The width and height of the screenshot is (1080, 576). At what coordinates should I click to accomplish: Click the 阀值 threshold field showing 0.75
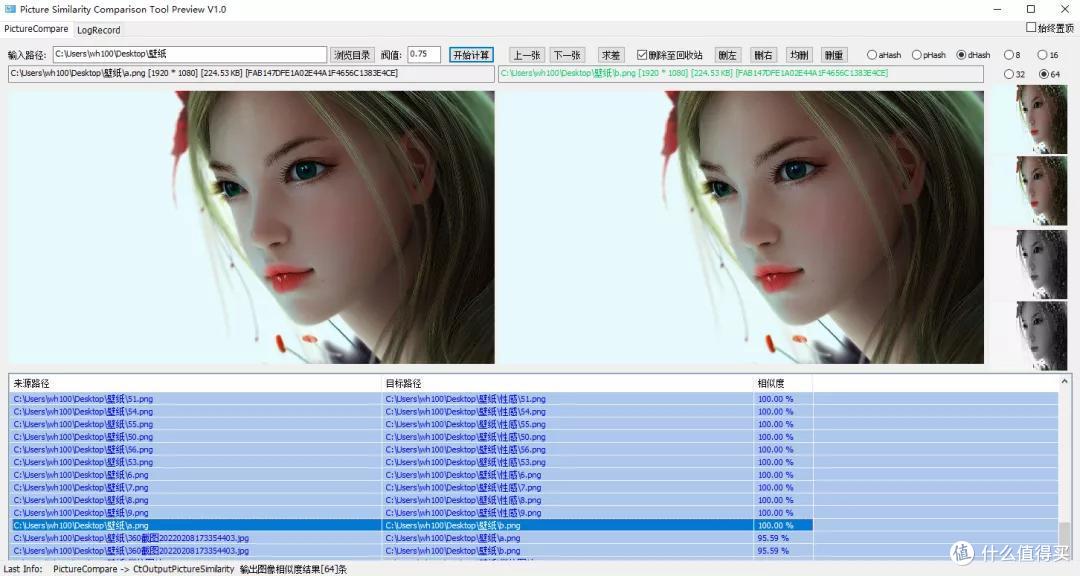[x=424, y=54]
